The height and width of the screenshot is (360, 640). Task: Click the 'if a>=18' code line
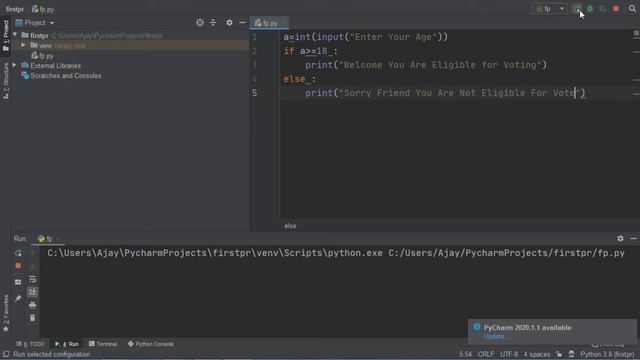point(311,51)
